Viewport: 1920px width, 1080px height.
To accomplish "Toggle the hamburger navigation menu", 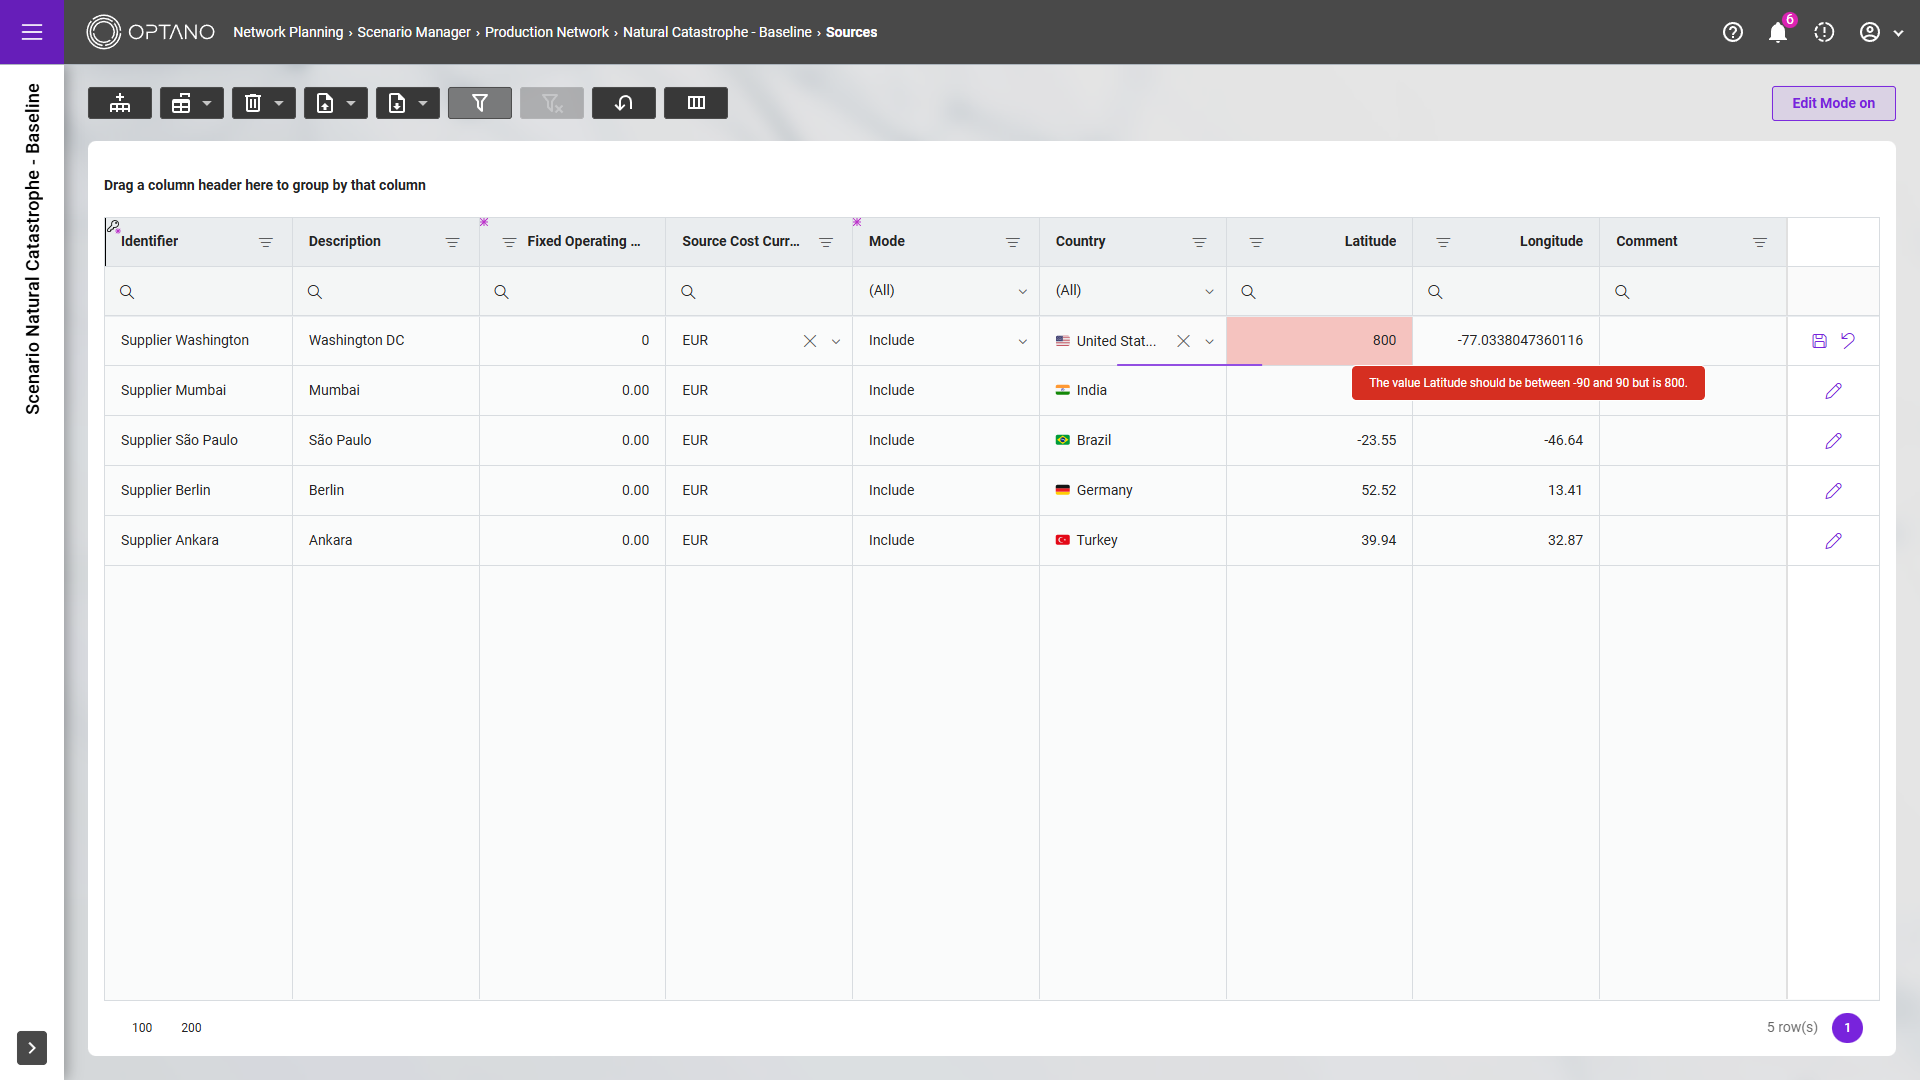I will point(32,32).
